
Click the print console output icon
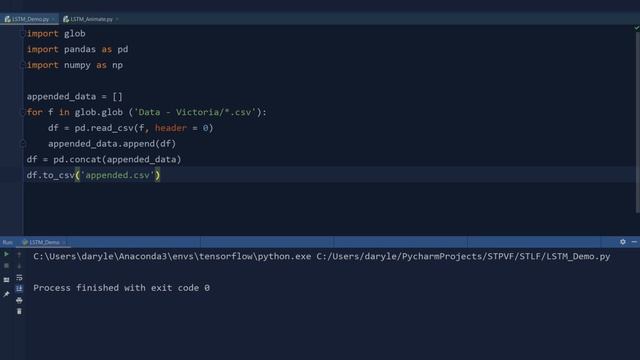click(19, 300)
